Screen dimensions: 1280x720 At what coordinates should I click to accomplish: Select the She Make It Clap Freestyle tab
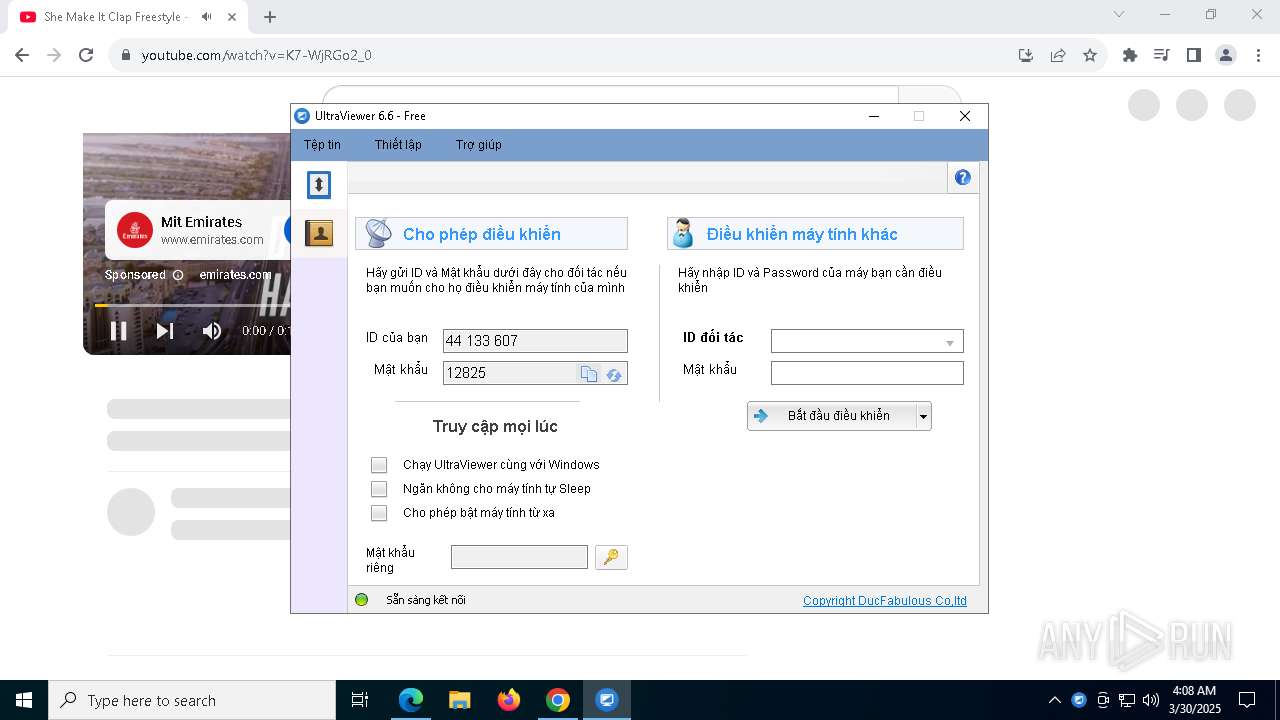[115, 17]
